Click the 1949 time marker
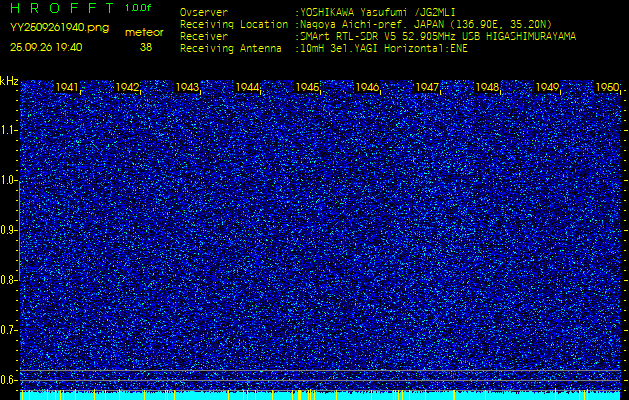This screenshot has height=400, width=629. tap(547, 87)
